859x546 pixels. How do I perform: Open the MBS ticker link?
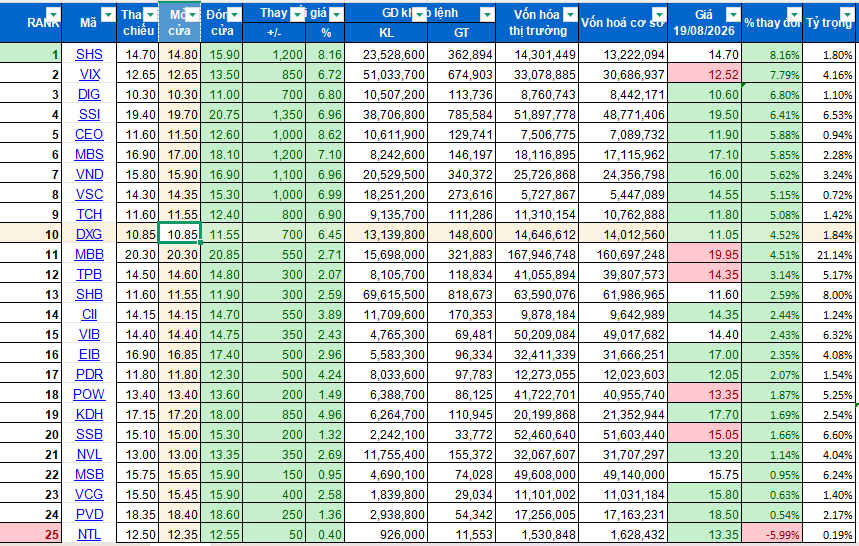tap(89, 154)
